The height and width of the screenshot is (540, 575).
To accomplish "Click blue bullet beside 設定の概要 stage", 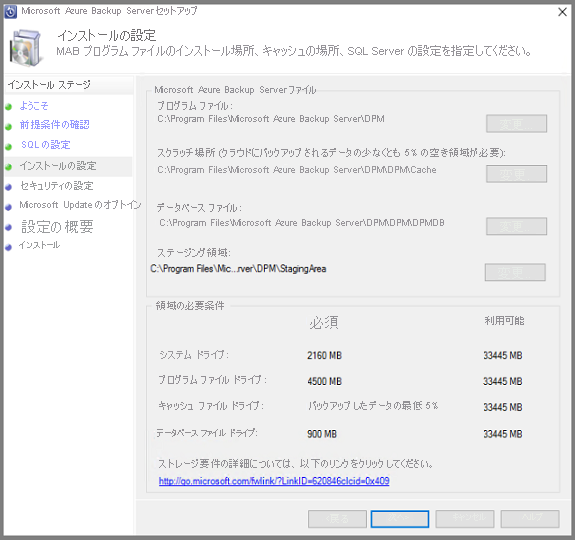I will pyautogui.click(x=9, y=228).
